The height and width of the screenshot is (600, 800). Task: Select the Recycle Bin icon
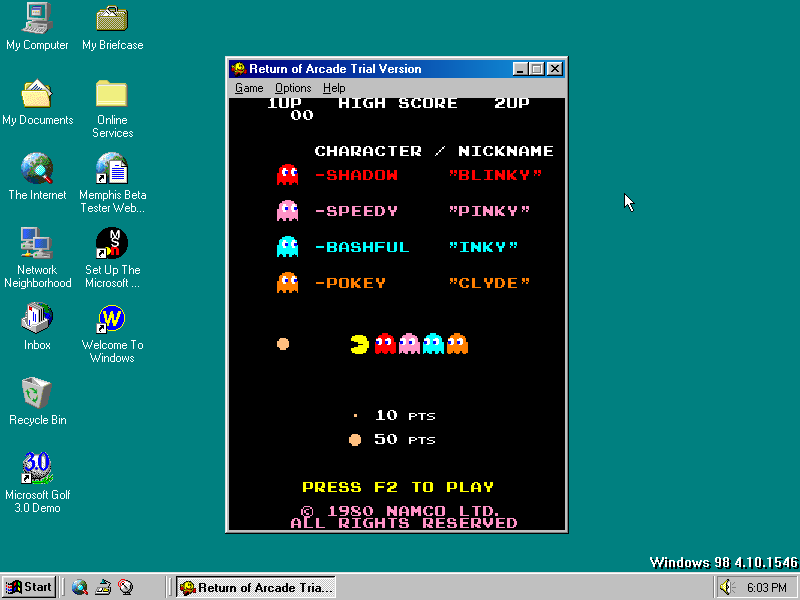37,402
